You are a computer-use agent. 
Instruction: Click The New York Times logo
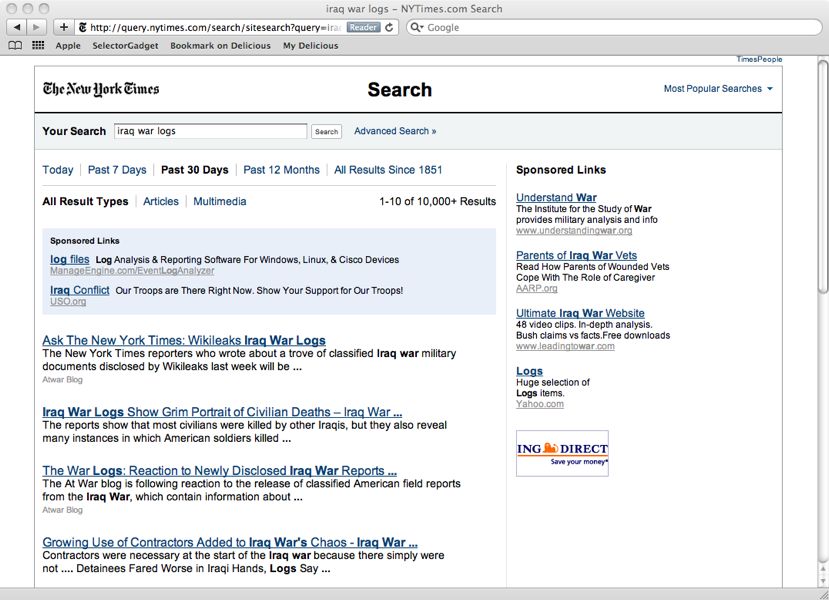coord(101,89)
